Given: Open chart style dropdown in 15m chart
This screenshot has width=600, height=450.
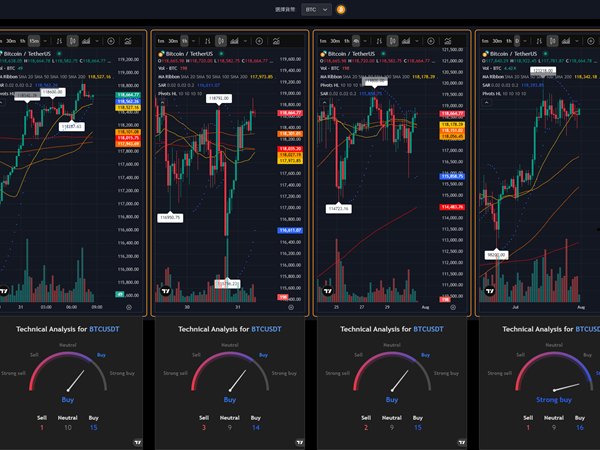Looking at the screenshot, I should point(97,41).
